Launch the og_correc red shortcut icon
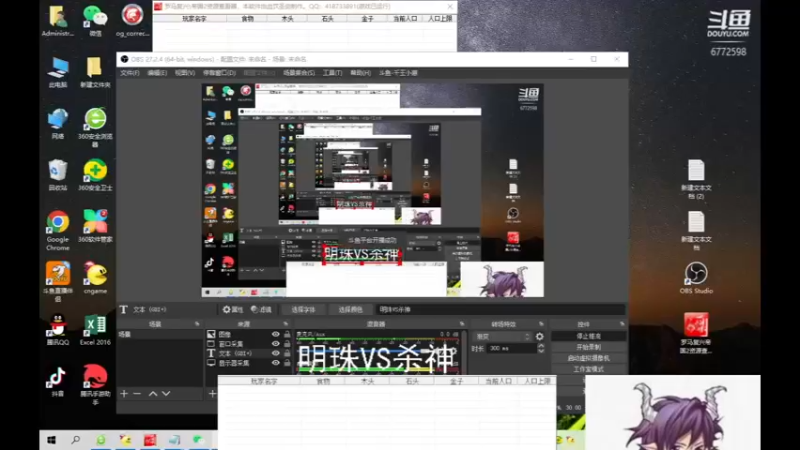Viewport: 800px width, 450px height. click(132, 19)
